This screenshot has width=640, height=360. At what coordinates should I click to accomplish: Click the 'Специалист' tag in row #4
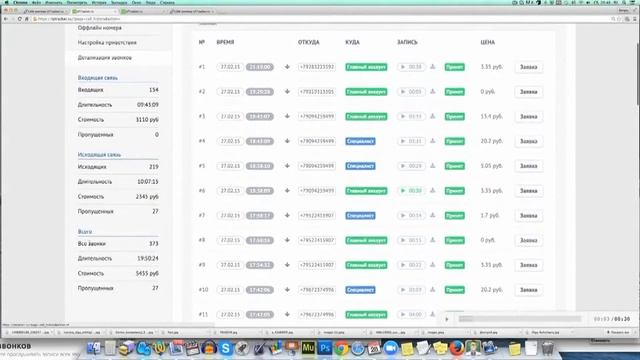pyautogui.click(x=360, y=141)
